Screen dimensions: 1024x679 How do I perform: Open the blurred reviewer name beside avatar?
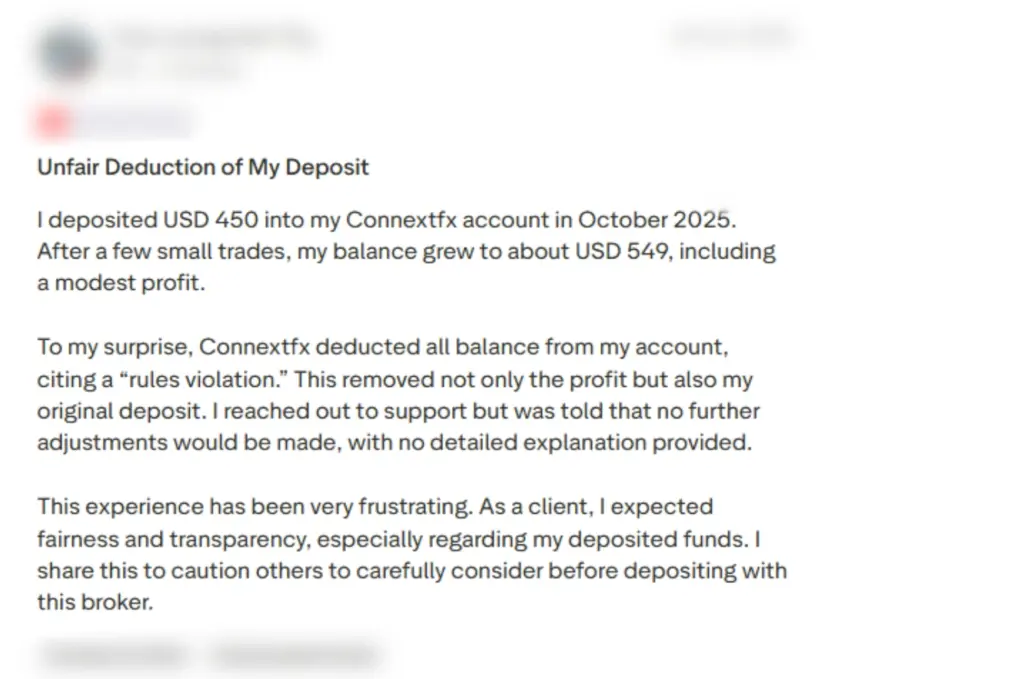212,37
